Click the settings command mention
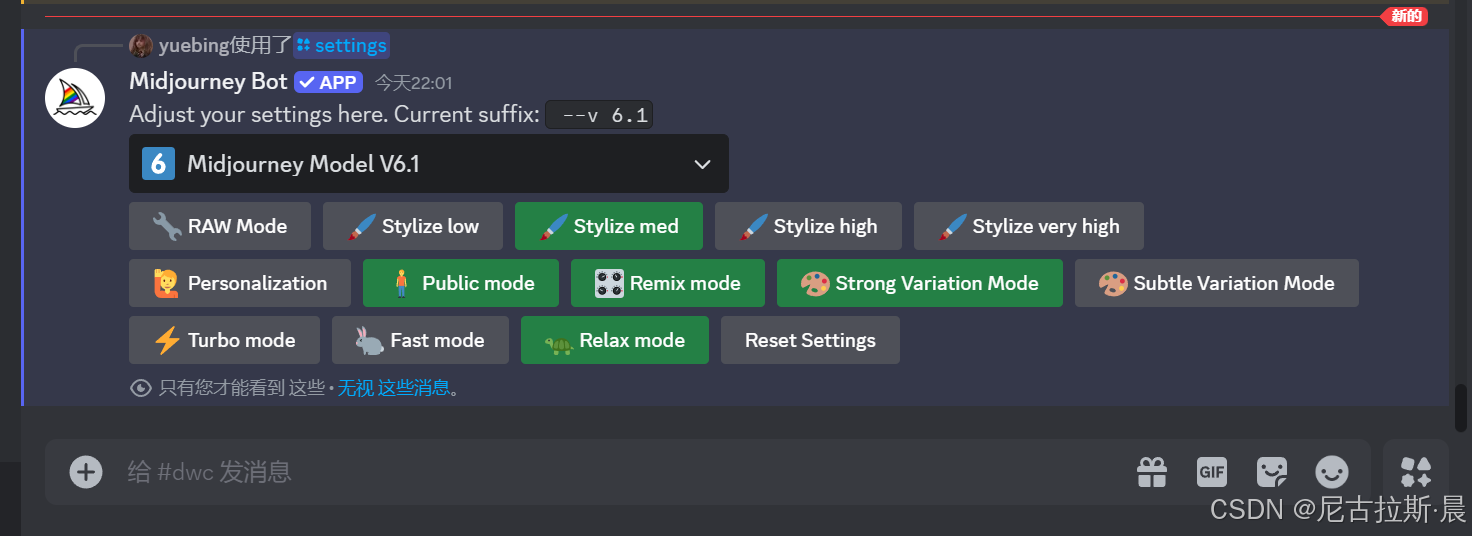 341,45
